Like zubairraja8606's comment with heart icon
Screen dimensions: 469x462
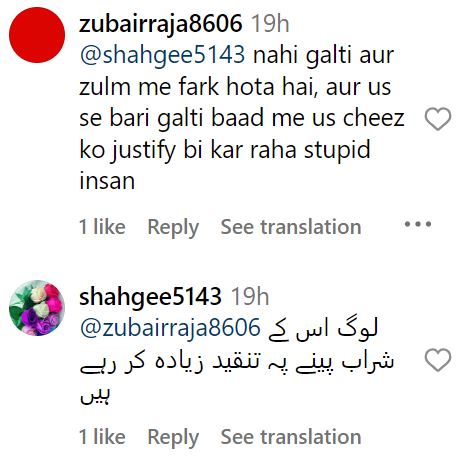(x=438, y=119)
